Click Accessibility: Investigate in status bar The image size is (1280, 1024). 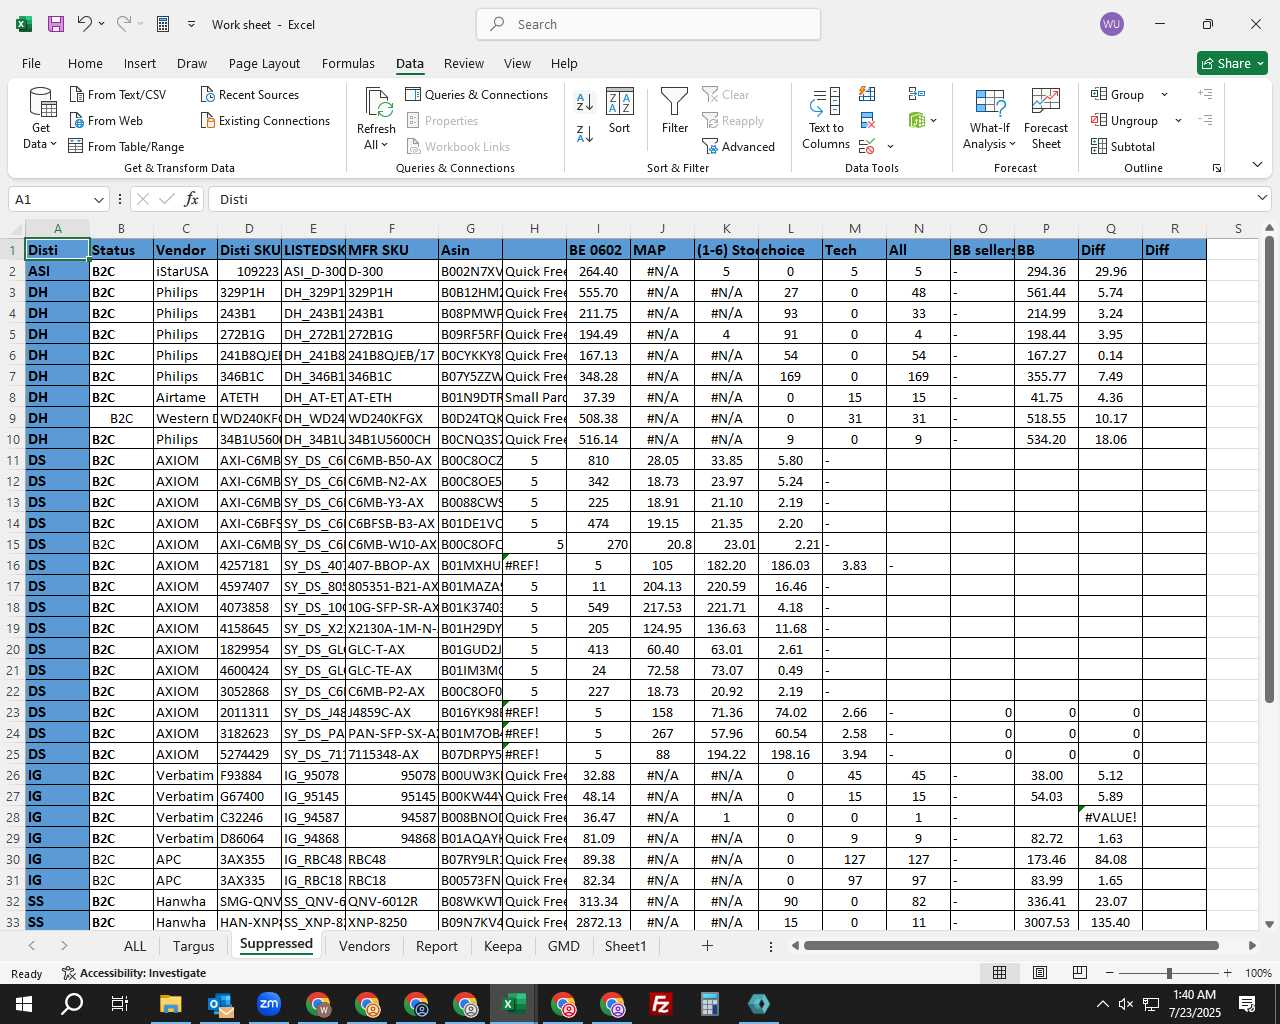pyautogui.click(x=134, y=973)
